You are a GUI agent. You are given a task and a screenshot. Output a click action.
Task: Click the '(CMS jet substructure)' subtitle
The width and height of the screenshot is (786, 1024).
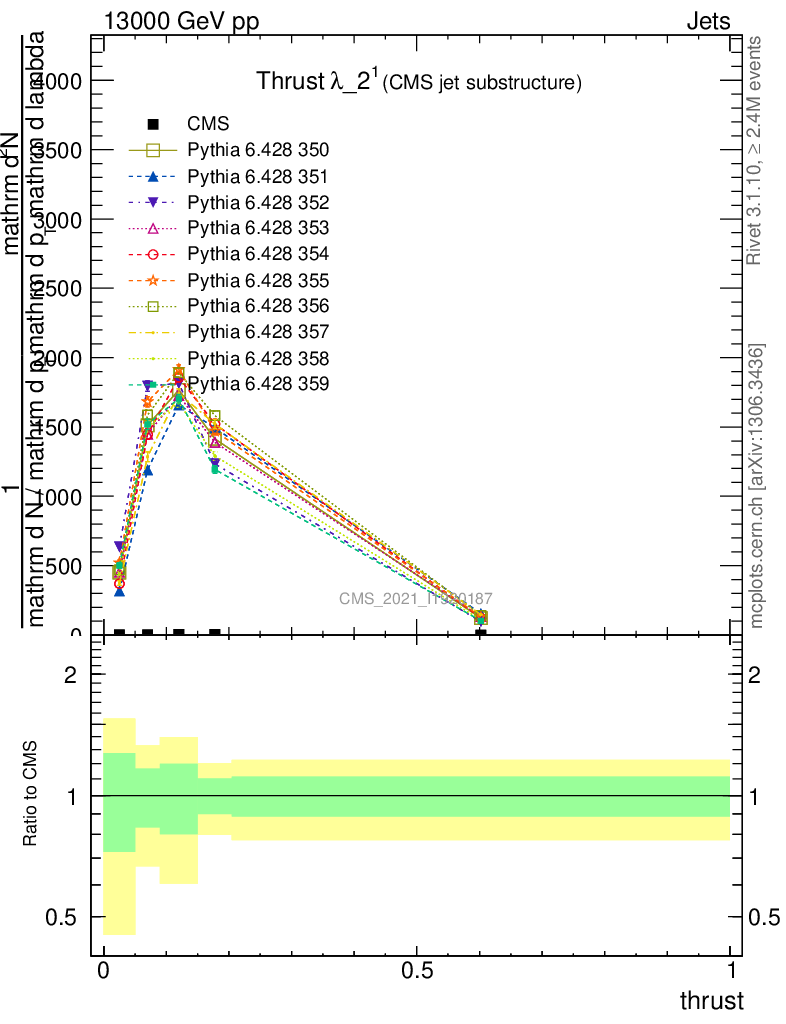[482, 83]
